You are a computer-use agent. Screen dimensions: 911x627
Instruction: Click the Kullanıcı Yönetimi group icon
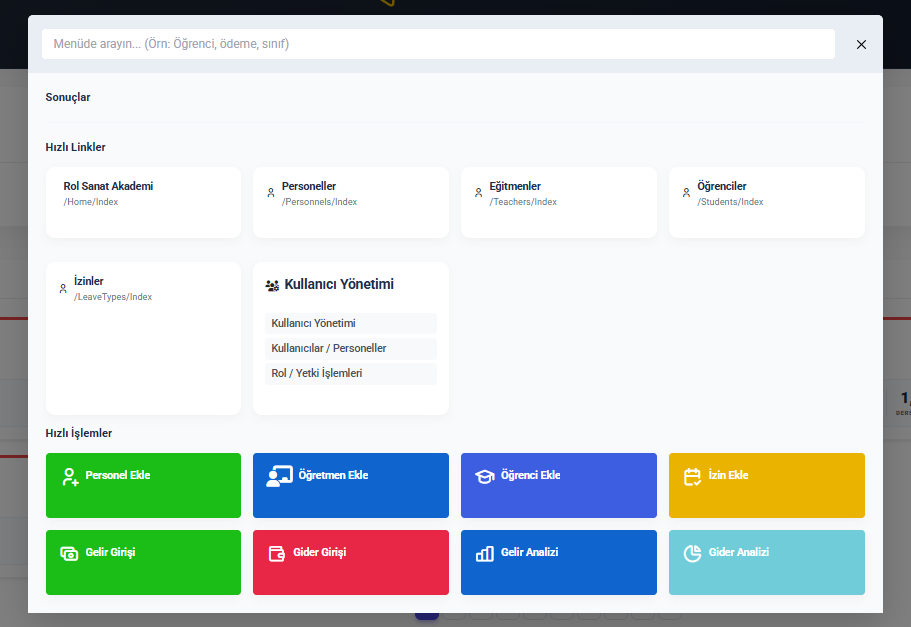tap(272, 285)
